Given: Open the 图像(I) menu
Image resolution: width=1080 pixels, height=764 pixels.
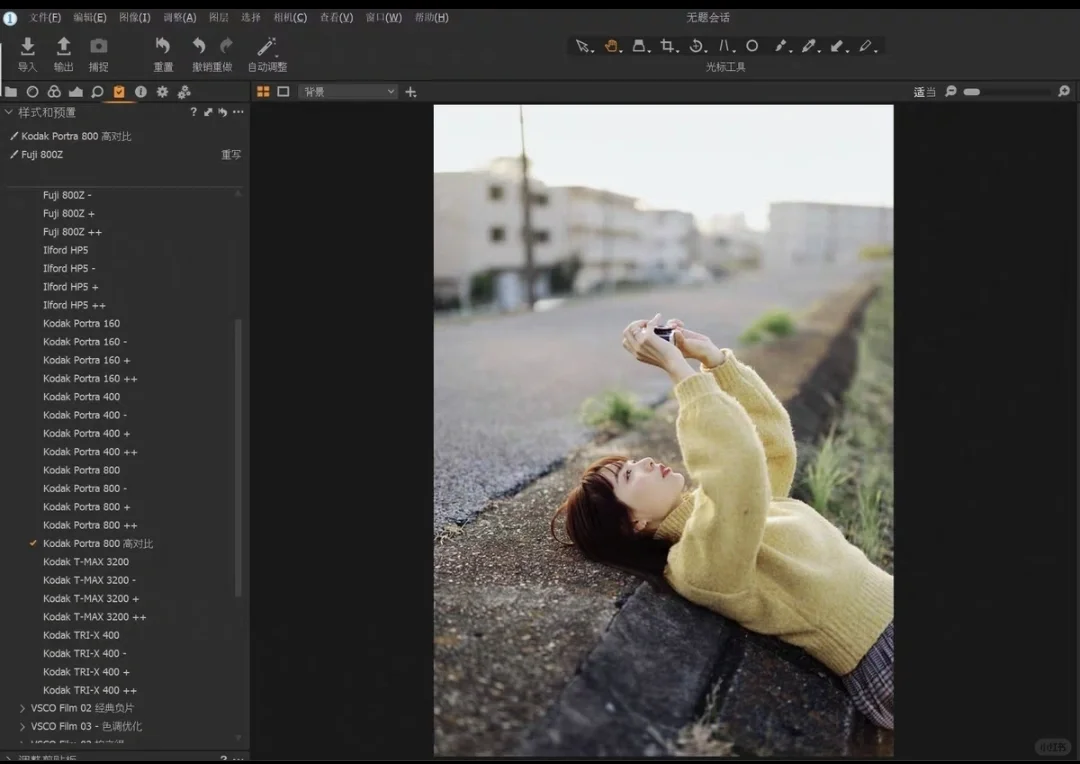Looking at the screenshot, I should 136,17.
